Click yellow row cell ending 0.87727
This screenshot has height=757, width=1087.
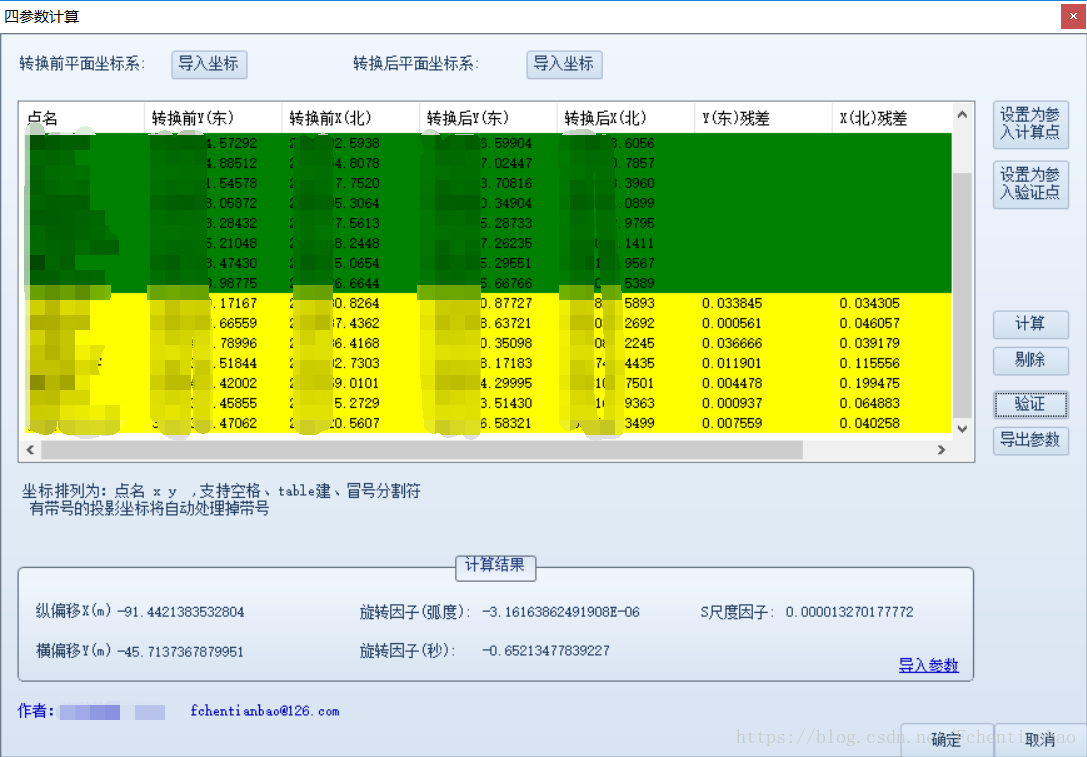click(507, 304)
